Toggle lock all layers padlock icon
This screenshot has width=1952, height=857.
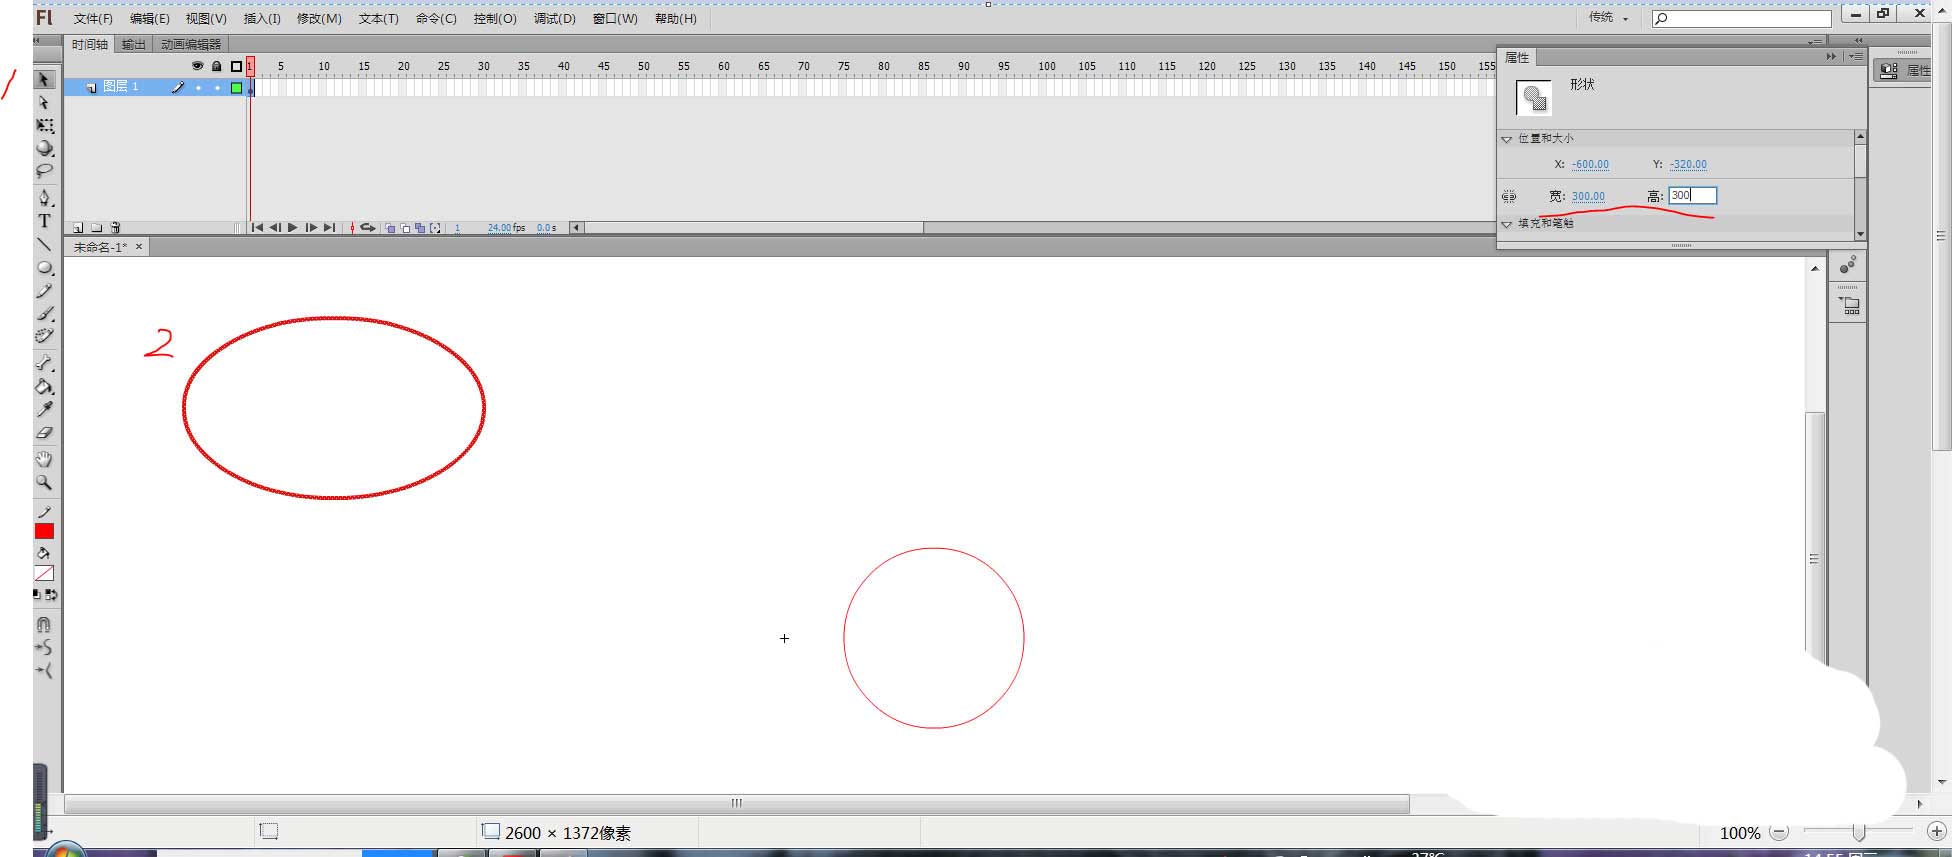tap(216, 66)
